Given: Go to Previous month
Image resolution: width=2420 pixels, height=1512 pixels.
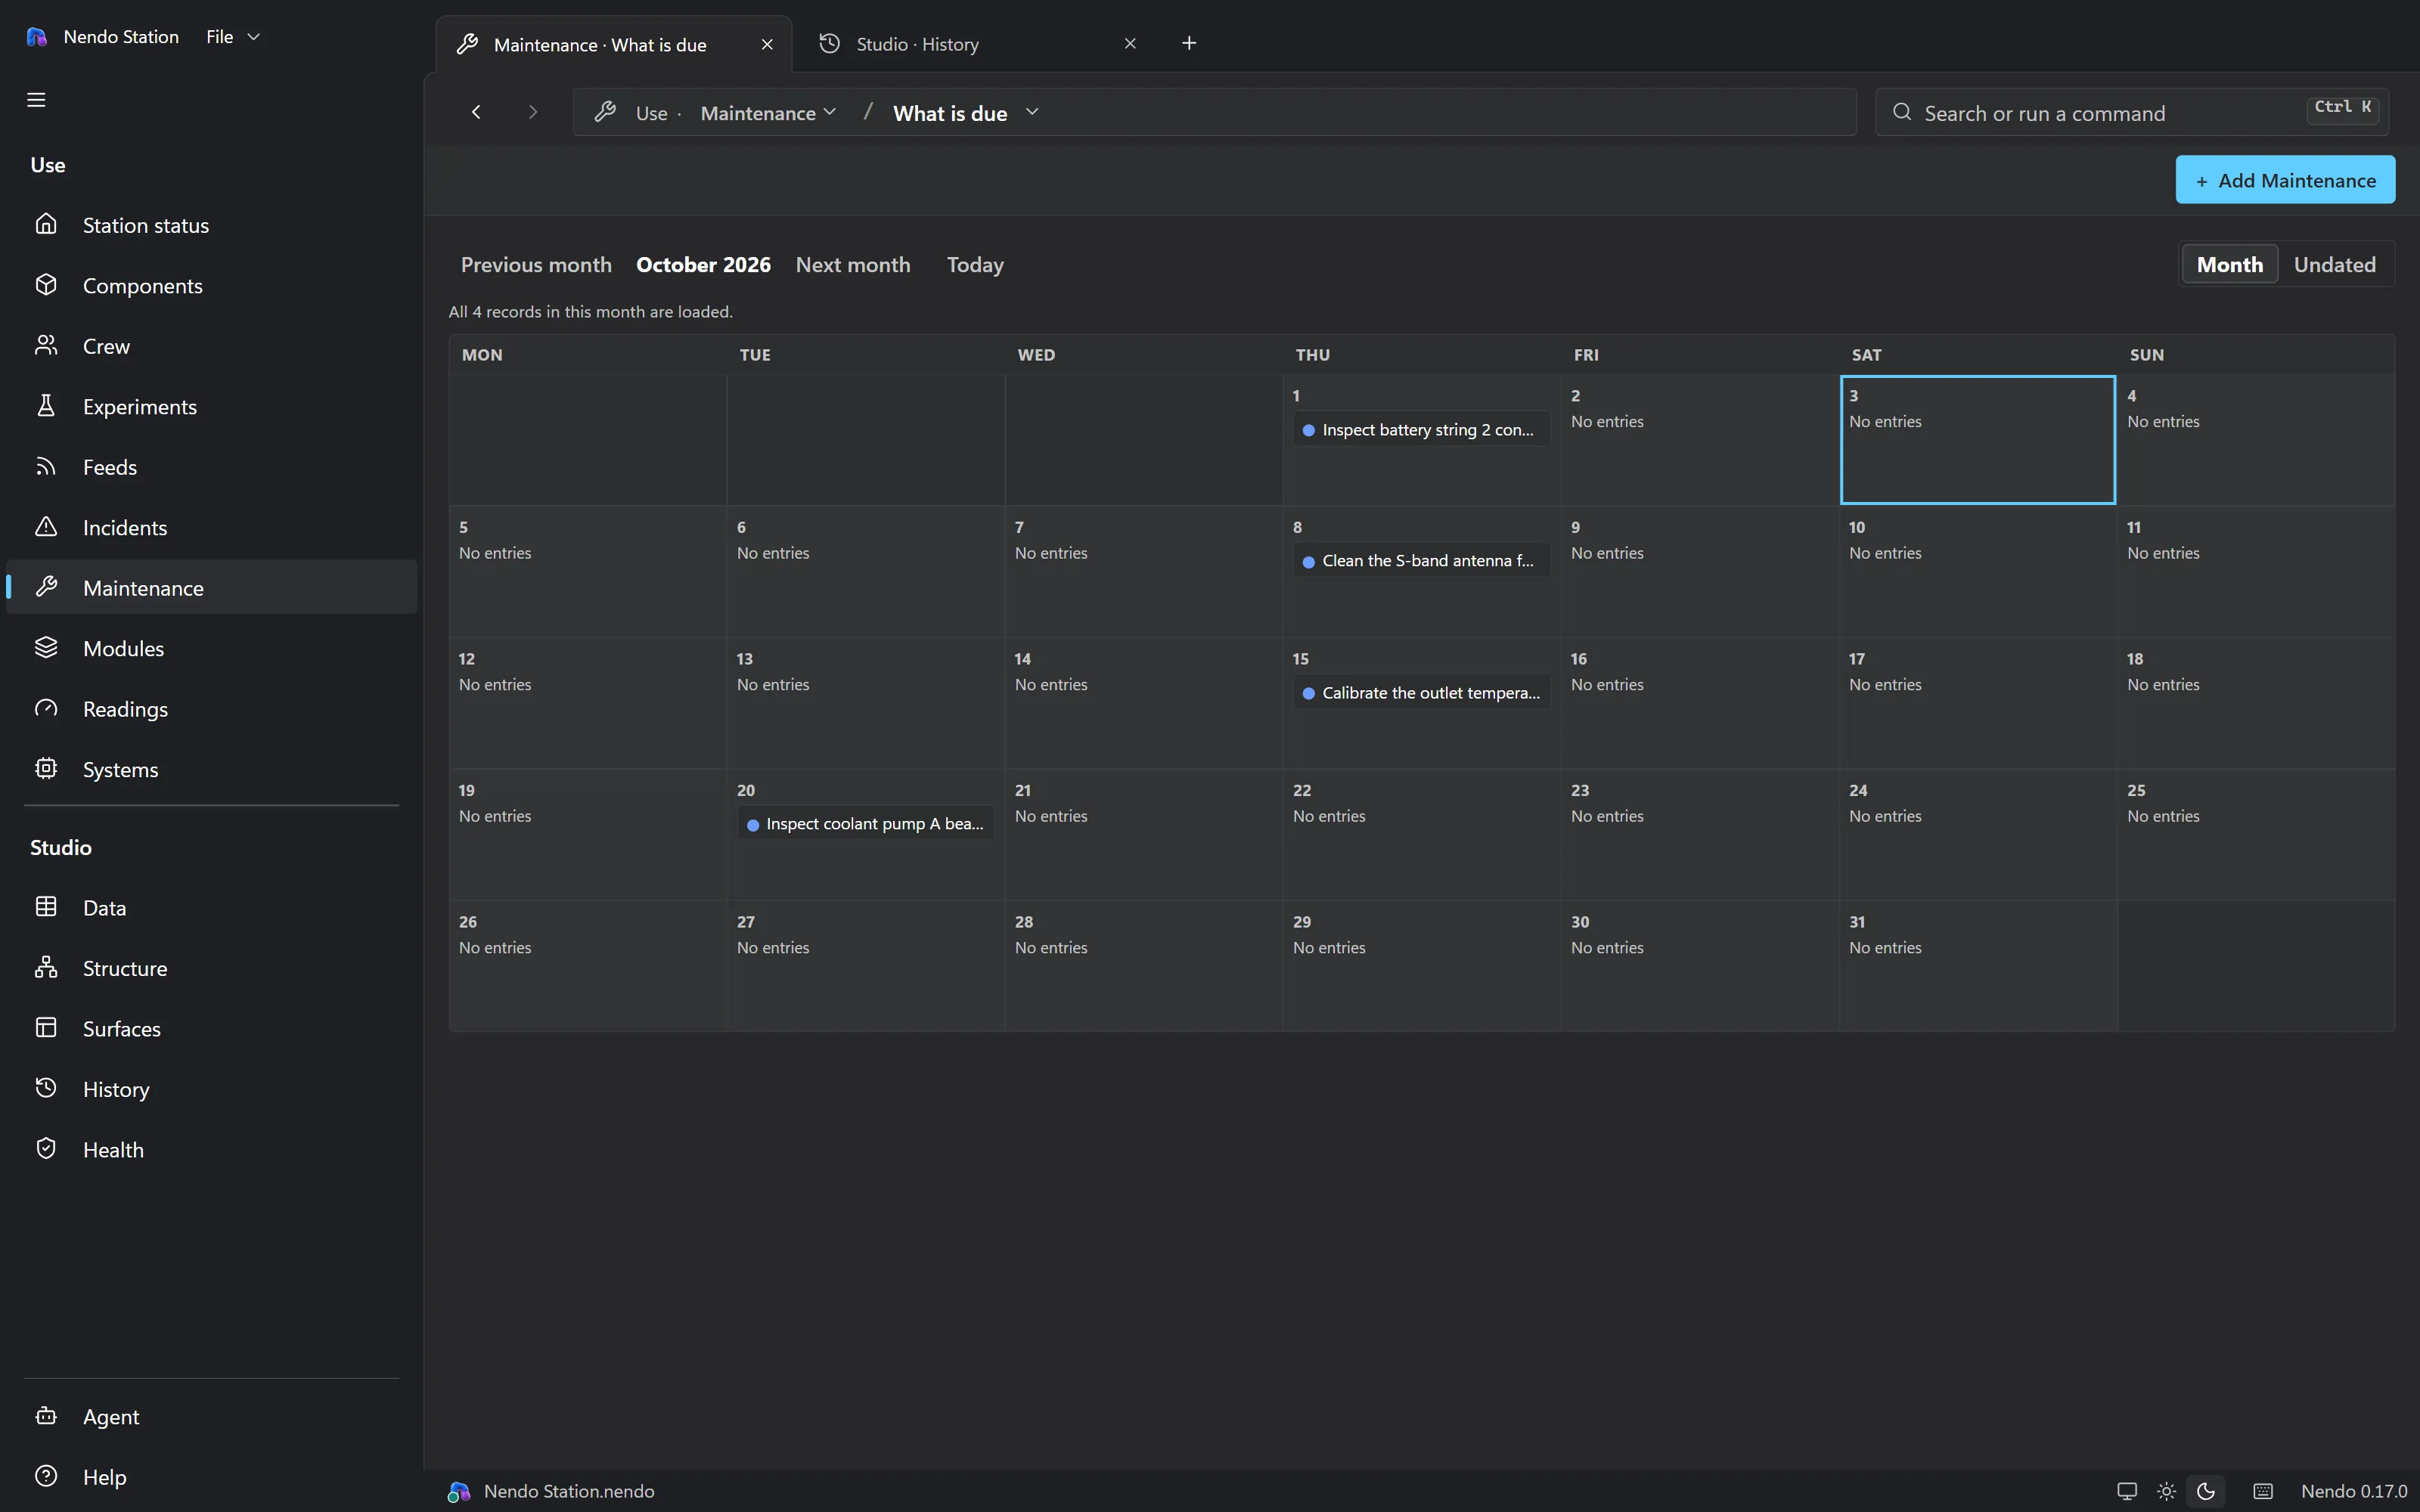Looking at the screenshot, I should coord(536,265).
